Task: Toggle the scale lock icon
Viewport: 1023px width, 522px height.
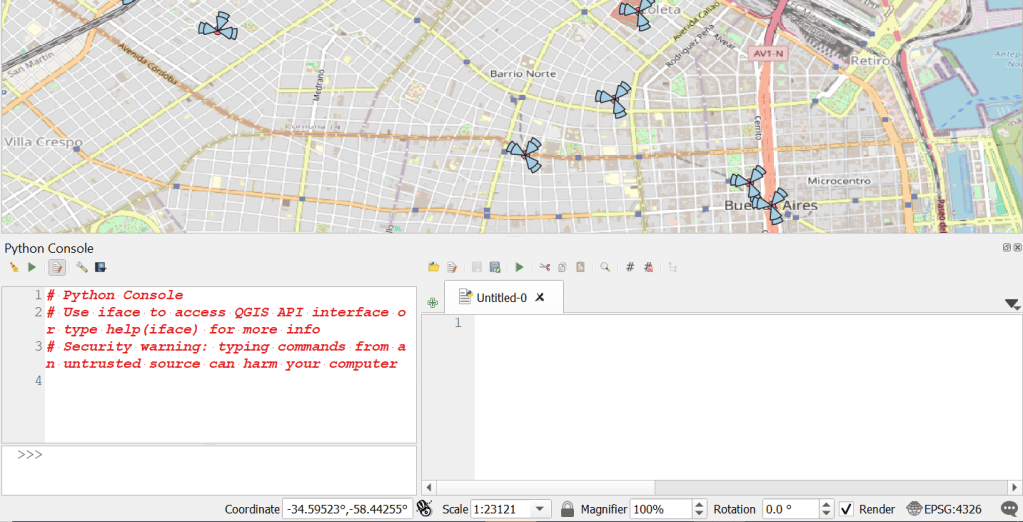Action: point(567,509)
